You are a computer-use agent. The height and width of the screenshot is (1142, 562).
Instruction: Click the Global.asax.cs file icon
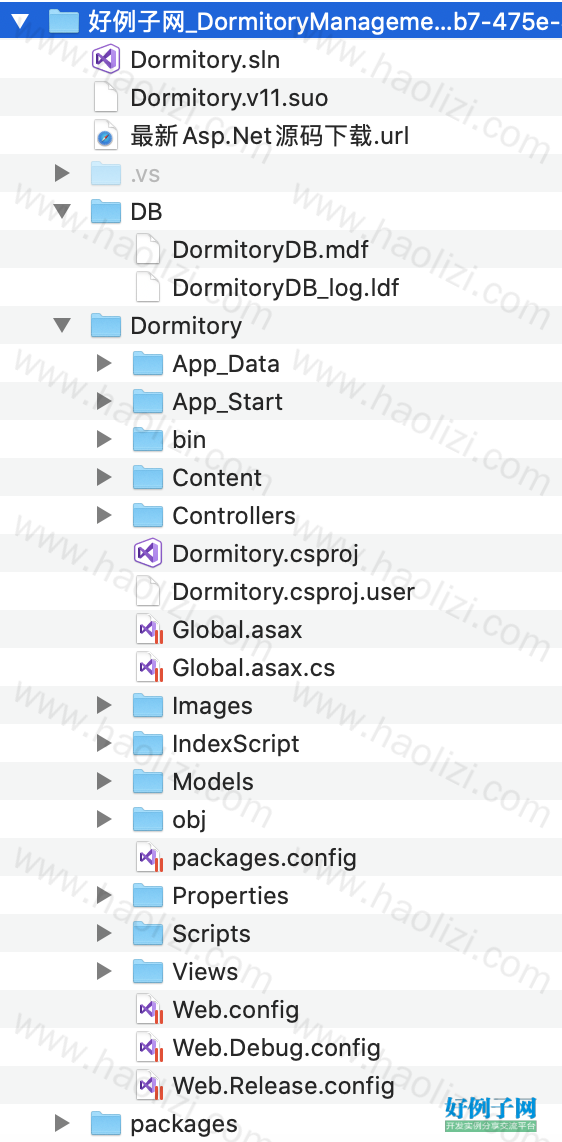[149, 667]
